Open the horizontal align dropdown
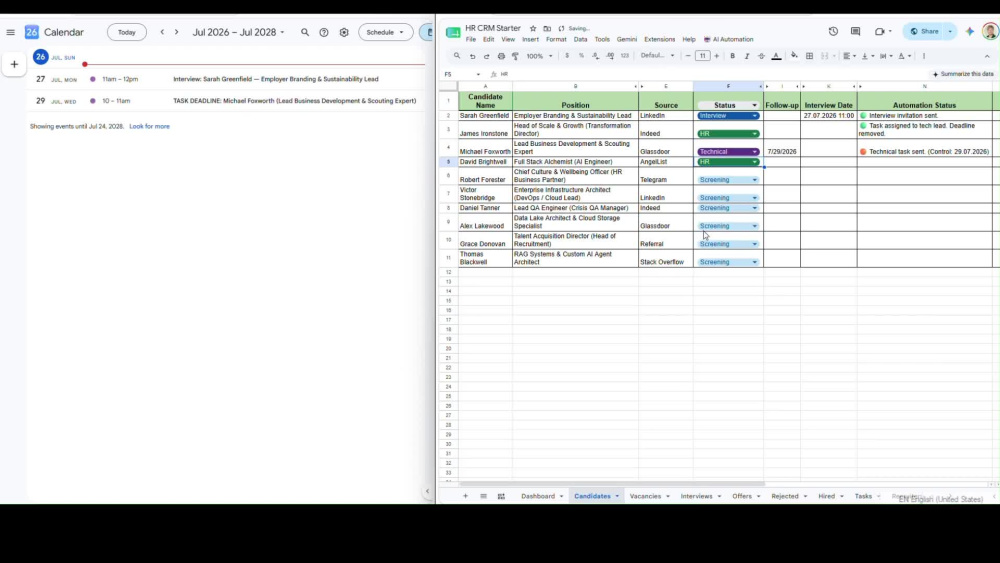This screenshot has width=1000, height=563. coord(849,56)
